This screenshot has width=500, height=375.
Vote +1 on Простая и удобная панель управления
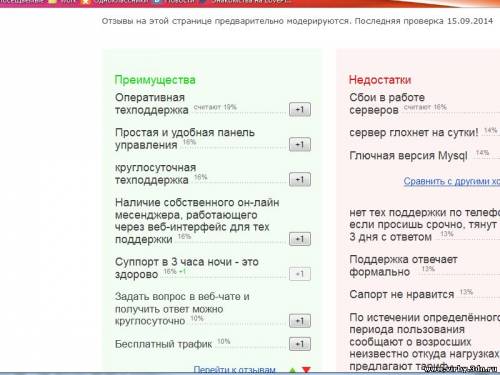(x=300, y=144)
